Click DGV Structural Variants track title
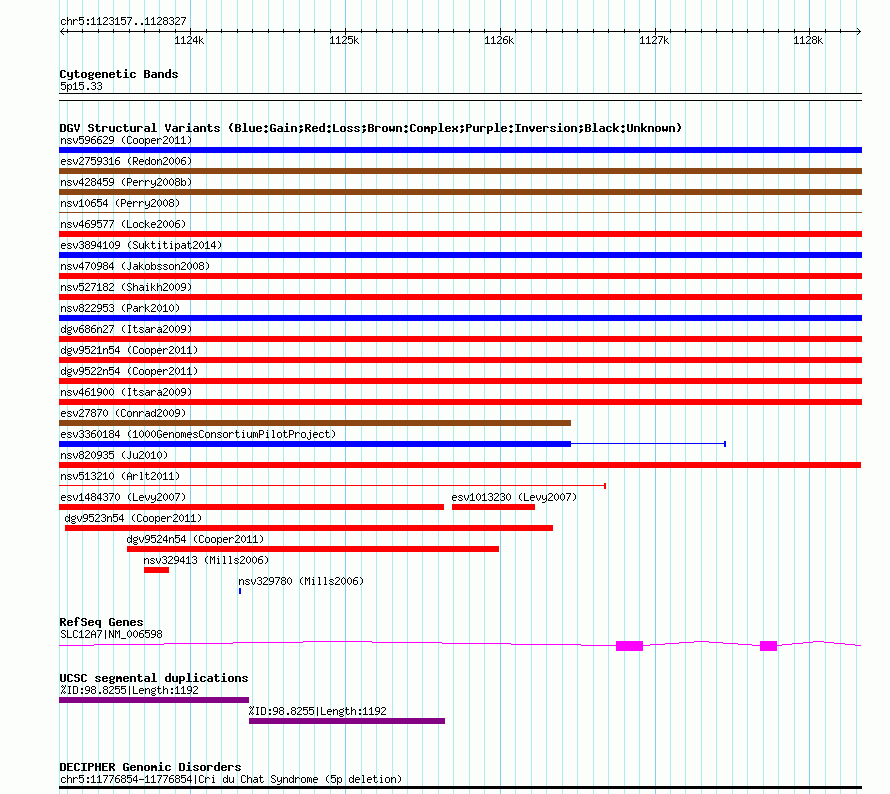This screenshot has width=890, height=794. [x=371, y=128]
